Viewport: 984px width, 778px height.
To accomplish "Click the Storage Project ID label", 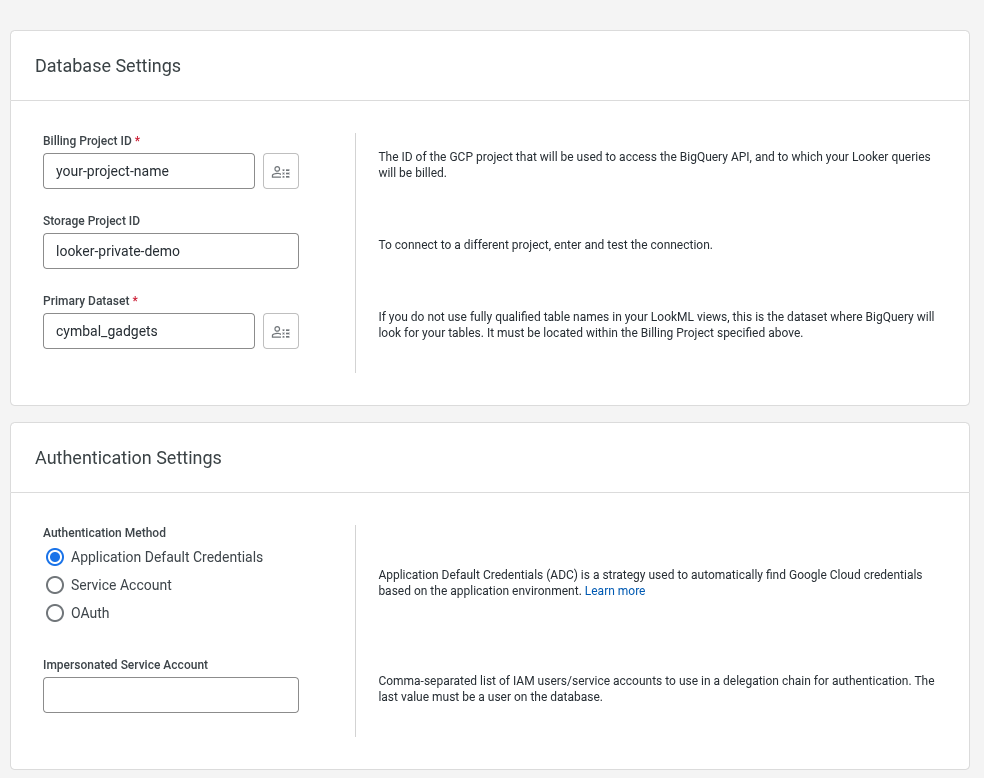I will click(91, 221).
